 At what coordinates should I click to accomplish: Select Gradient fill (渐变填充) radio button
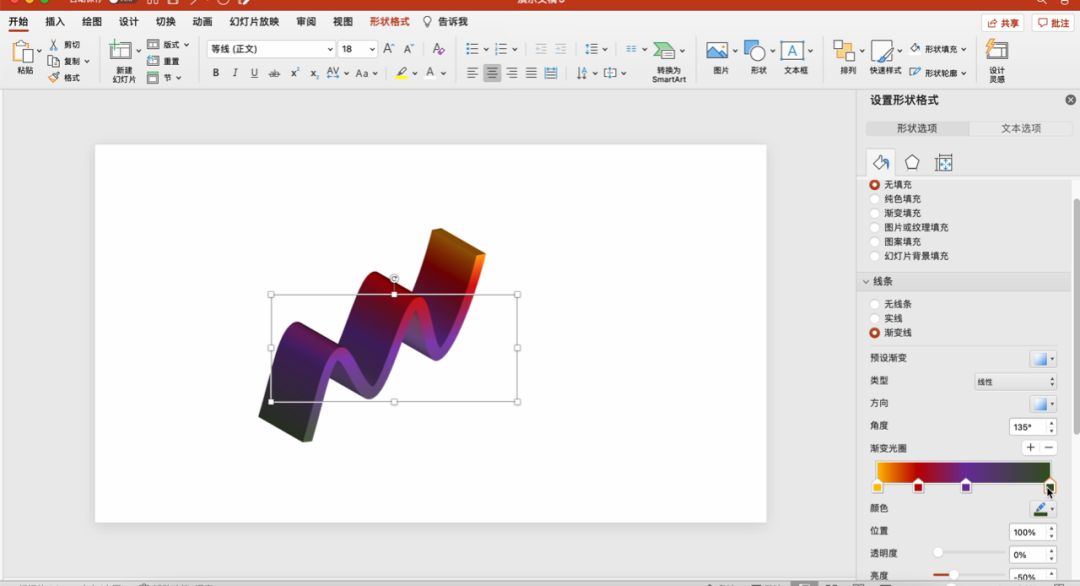(x=875, y=213)
